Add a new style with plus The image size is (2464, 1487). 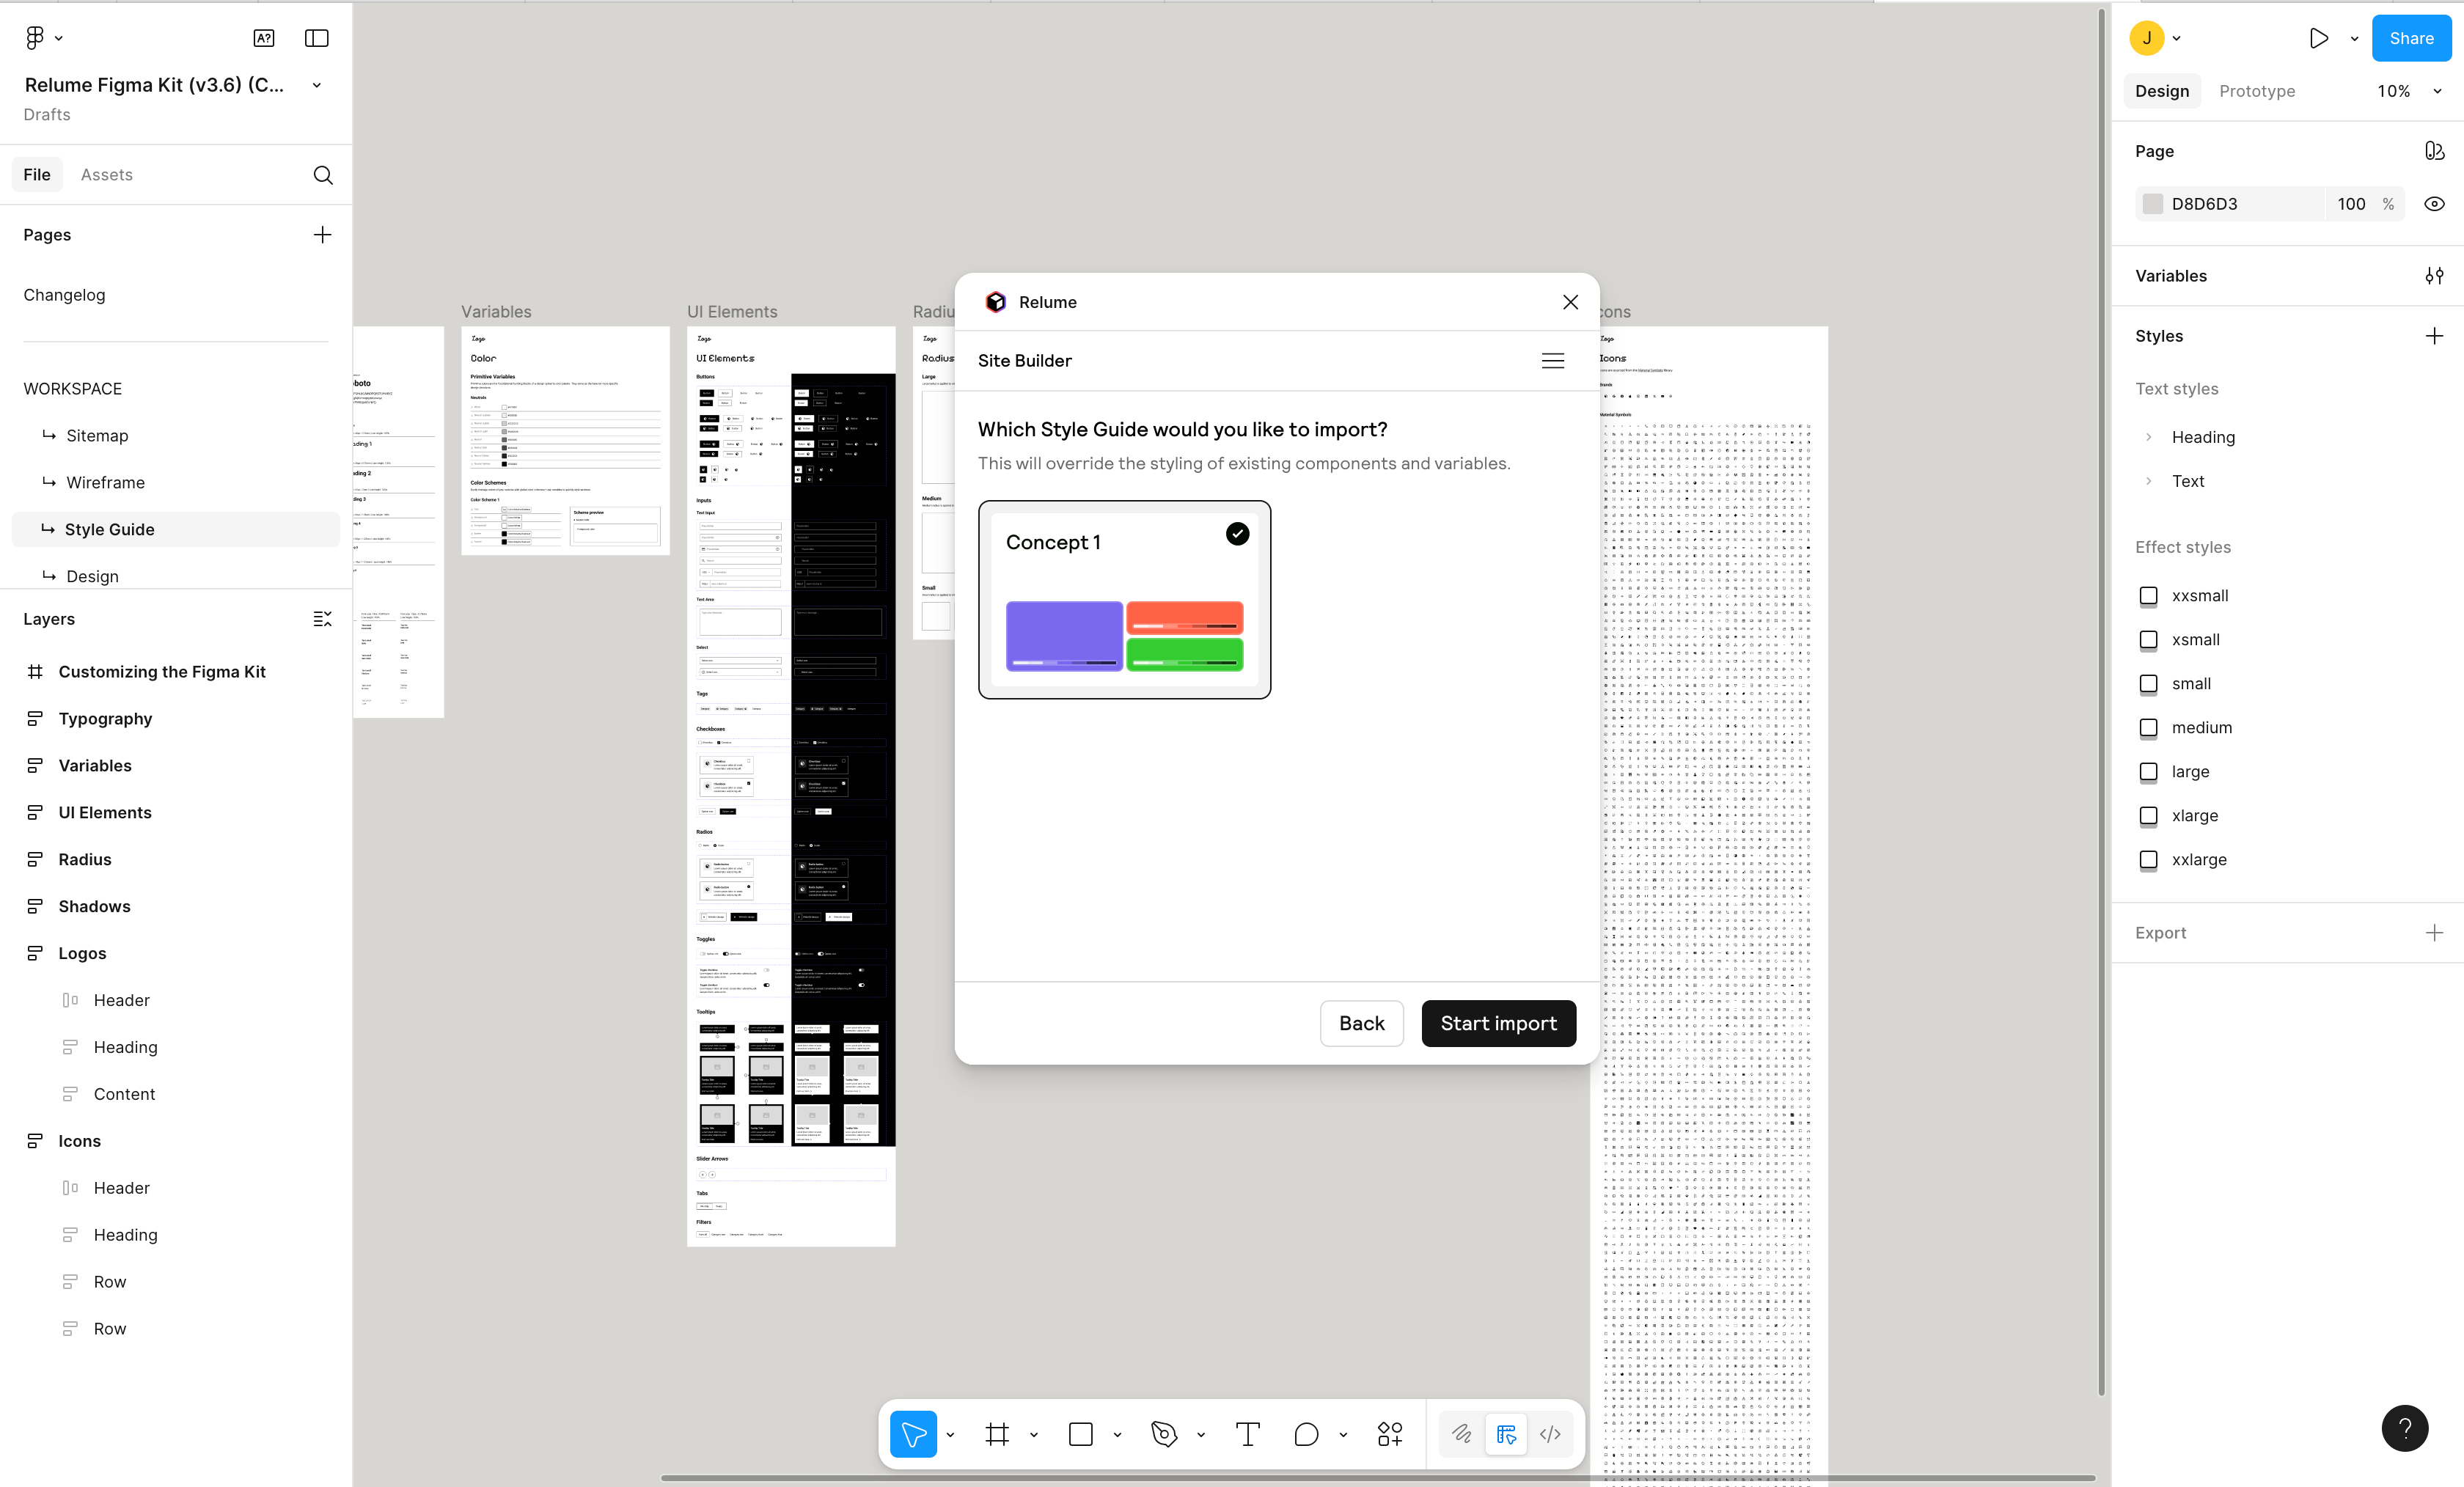[x=2434, y=336]
